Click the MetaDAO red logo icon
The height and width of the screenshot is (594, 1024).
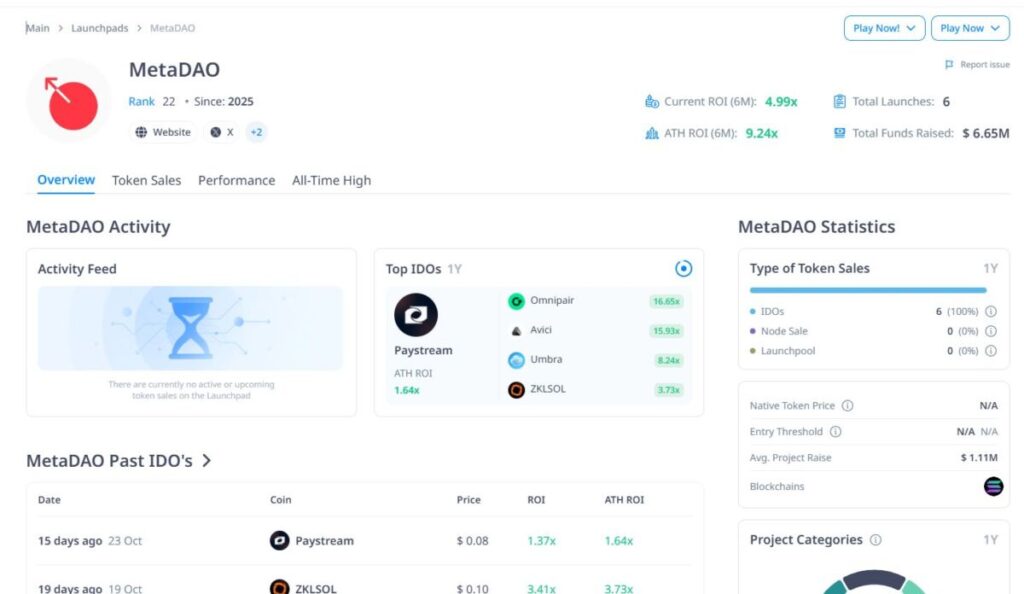click(70, 101)
